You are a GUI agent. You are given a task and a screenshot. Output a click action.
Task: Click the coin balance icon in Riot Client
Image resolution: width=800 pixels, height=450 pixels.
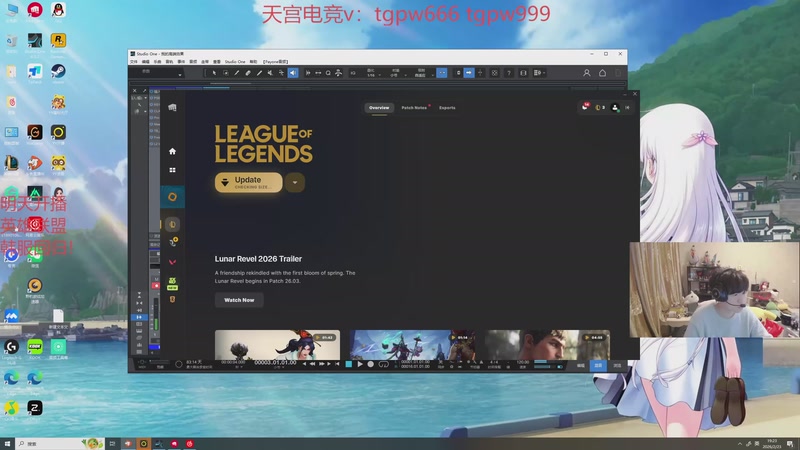pos(600,108)
